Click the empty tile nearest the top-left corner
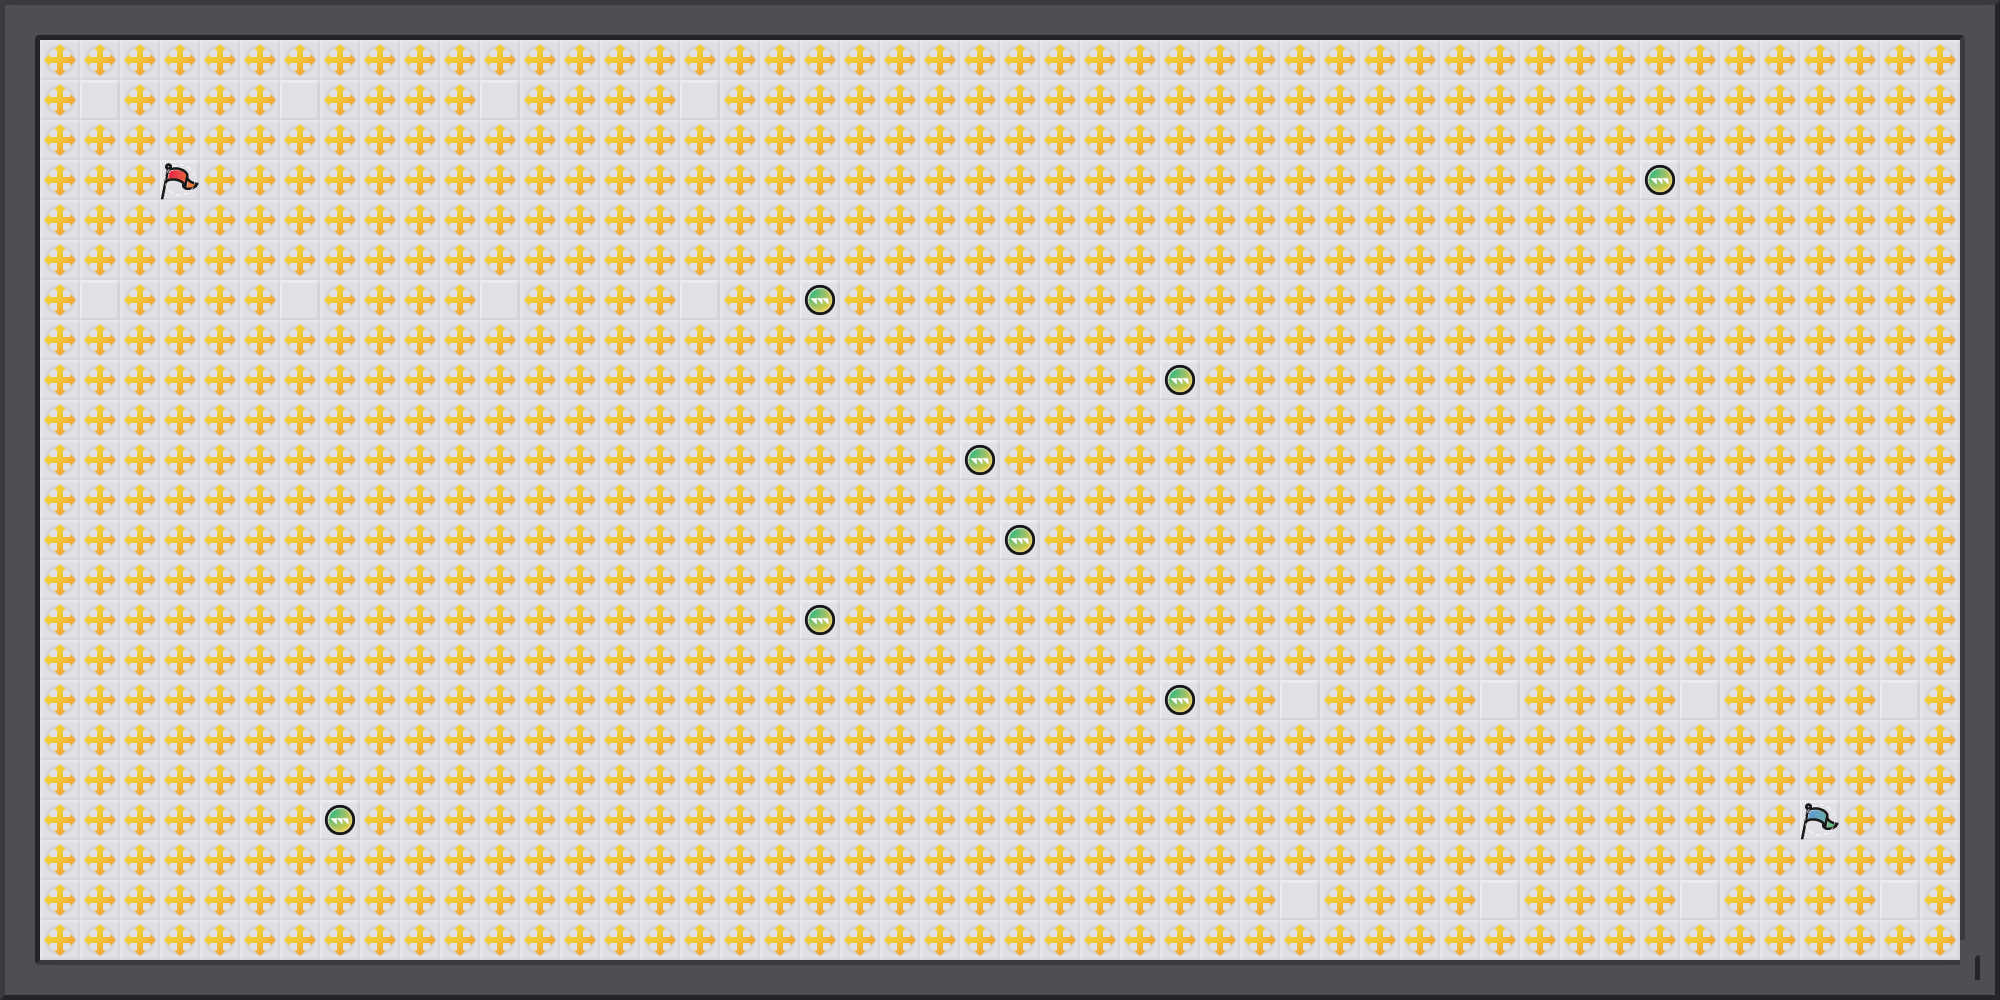This screenshot has width=2000, height=1000. coord(100,100)
